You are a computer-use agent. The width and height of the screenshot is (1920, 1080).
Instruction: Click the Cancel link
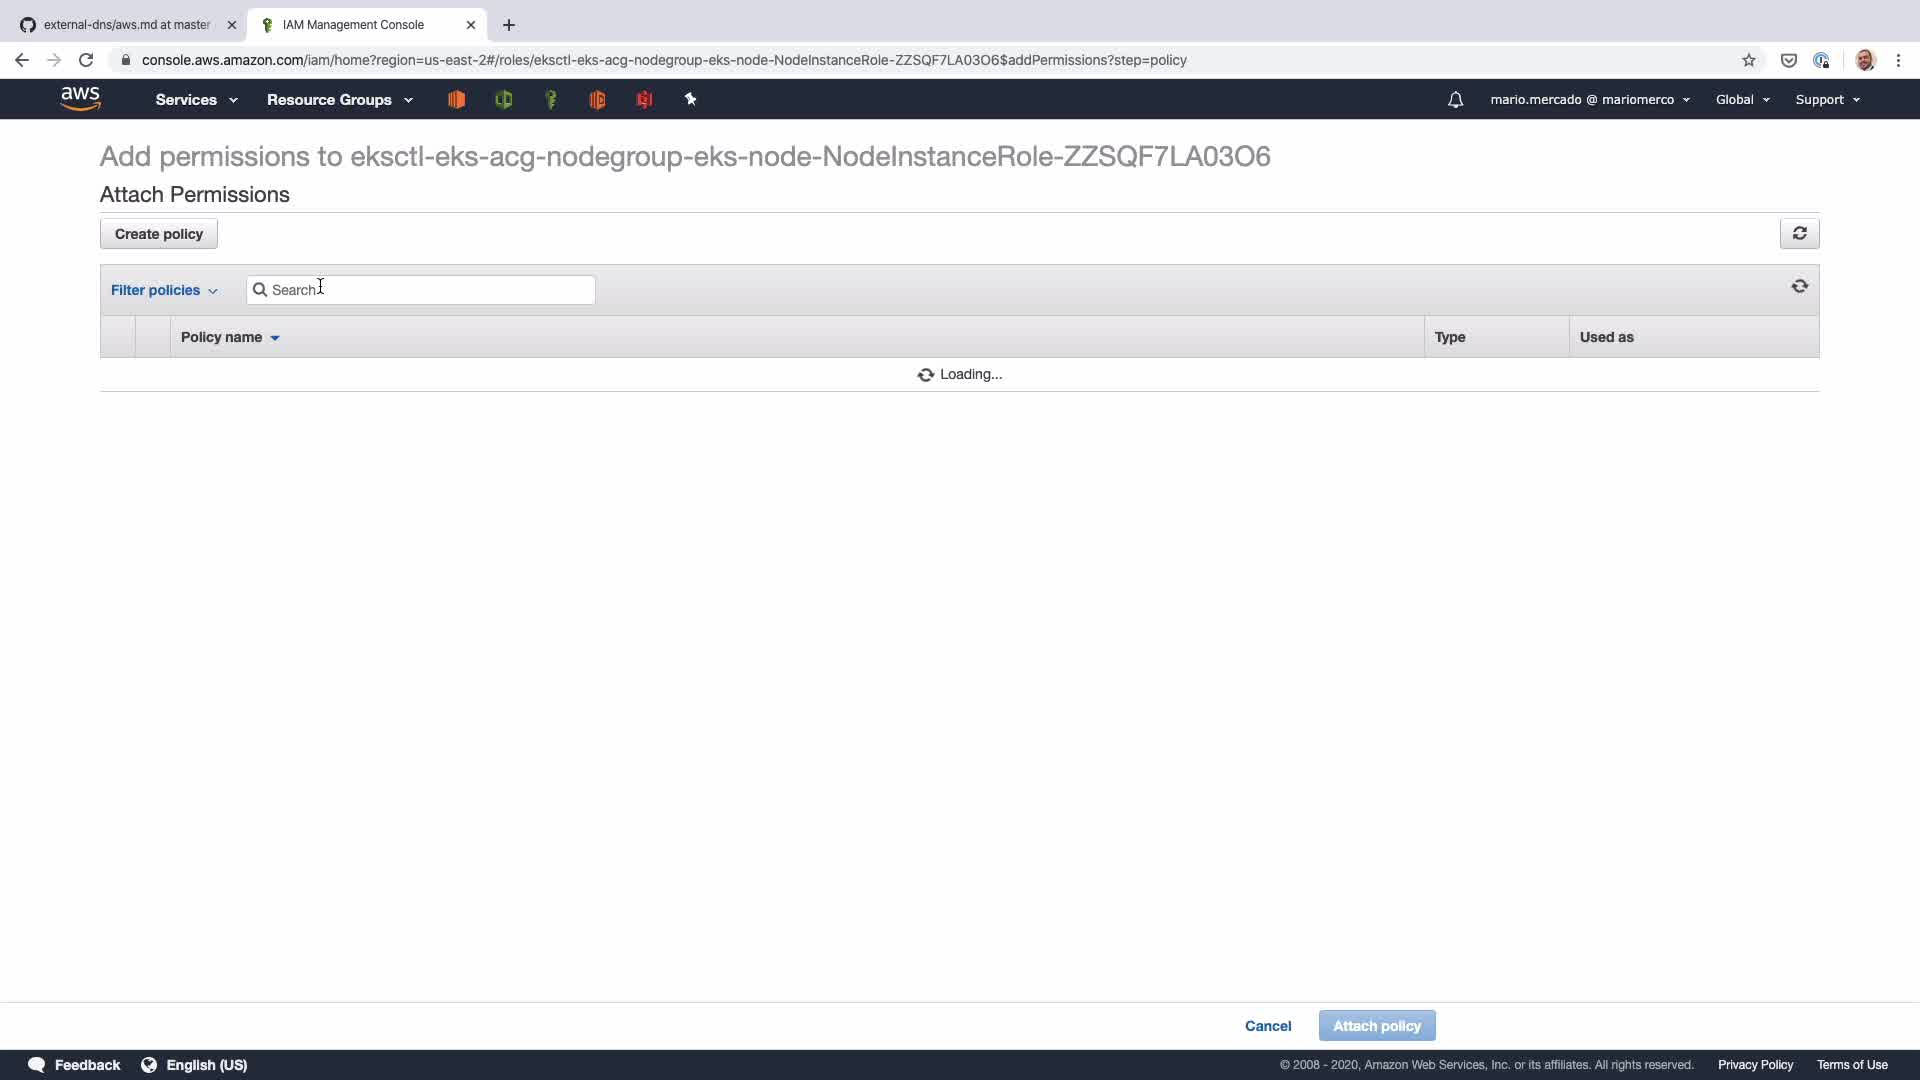pos(1267,1026)
